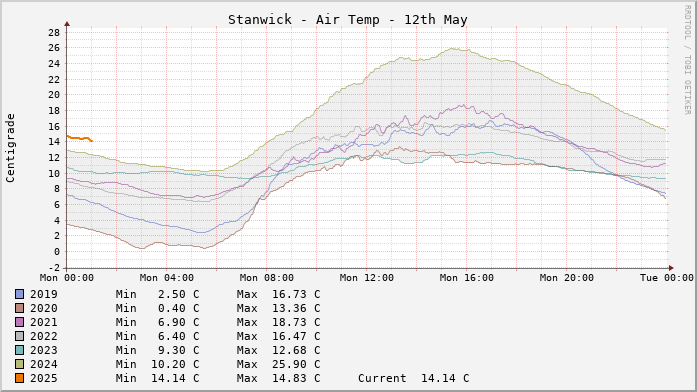Screen dimensions: 697x392
Task: Click the 2023 Max value '12.68 C'
Action: (x=296, y=351)
